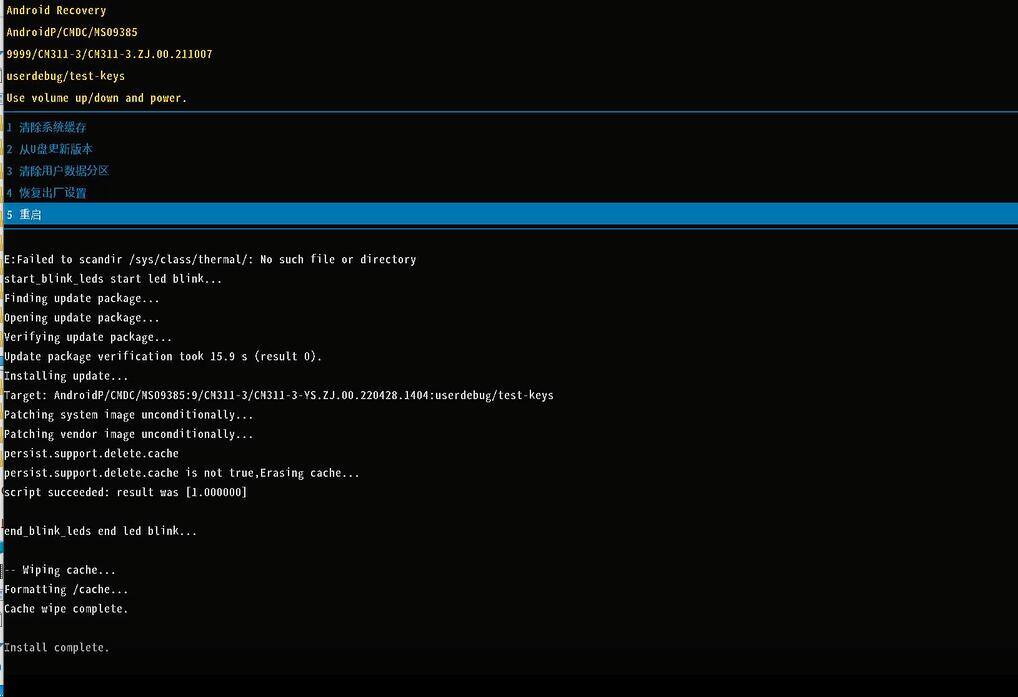
Task: Click the Android Recovery title text
Action: point(56,11)
